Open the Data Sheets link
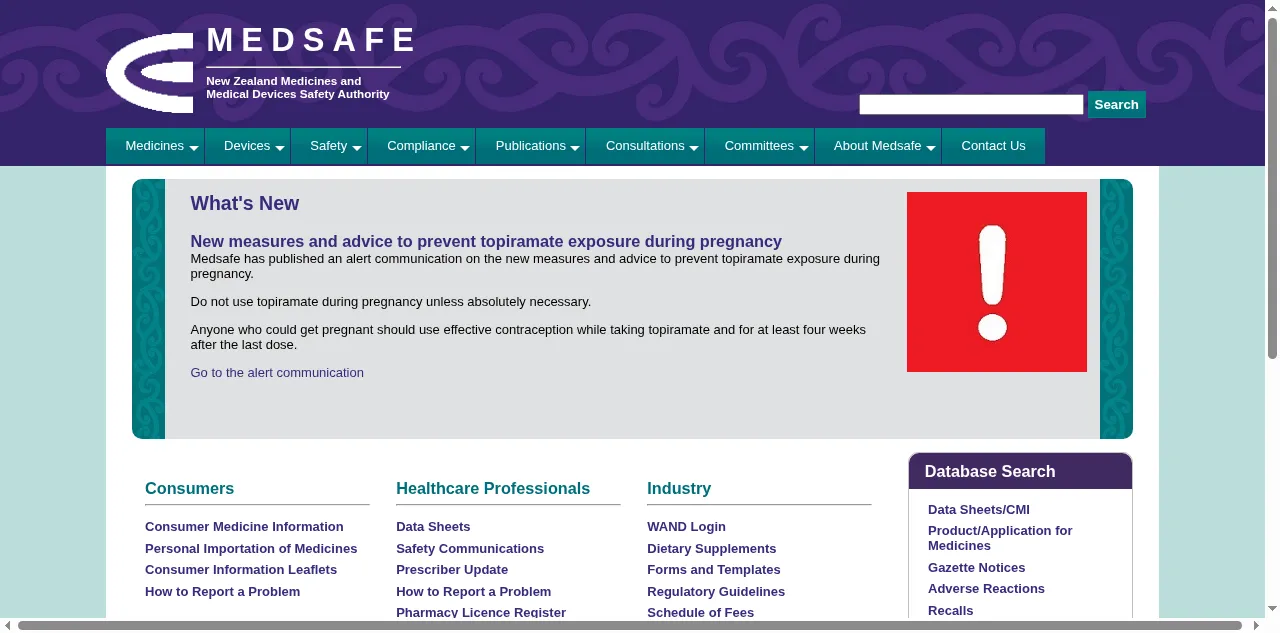 pyautogui.click(x=433, y=526)
